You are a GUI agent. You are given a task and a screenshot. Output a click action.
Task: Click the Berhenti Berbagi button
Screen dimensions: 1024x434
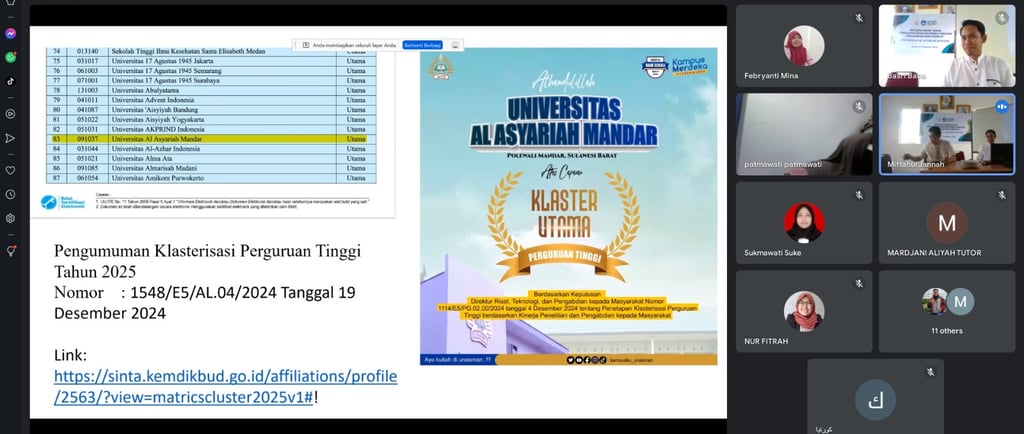pyautogui.click(x=423, y=45)
